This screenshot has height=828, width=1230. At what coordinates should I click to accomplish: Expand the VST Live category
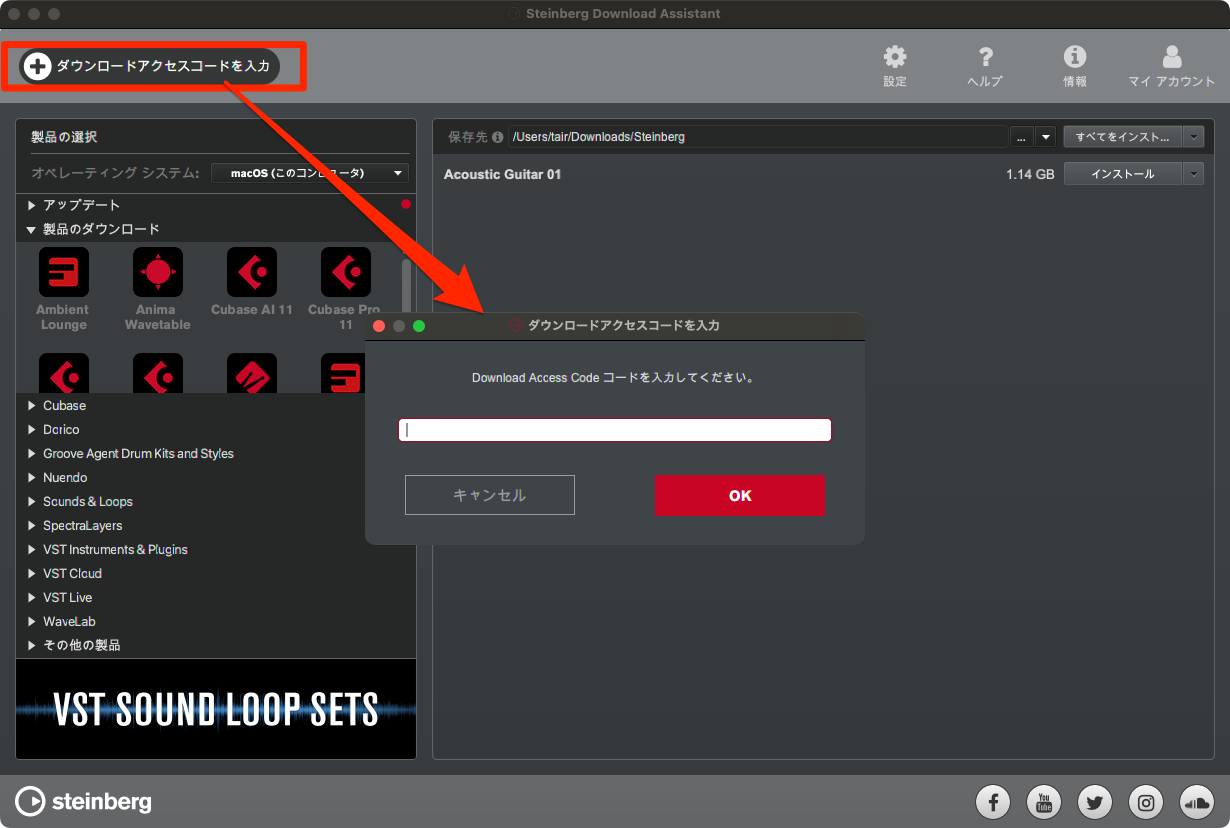32,598
